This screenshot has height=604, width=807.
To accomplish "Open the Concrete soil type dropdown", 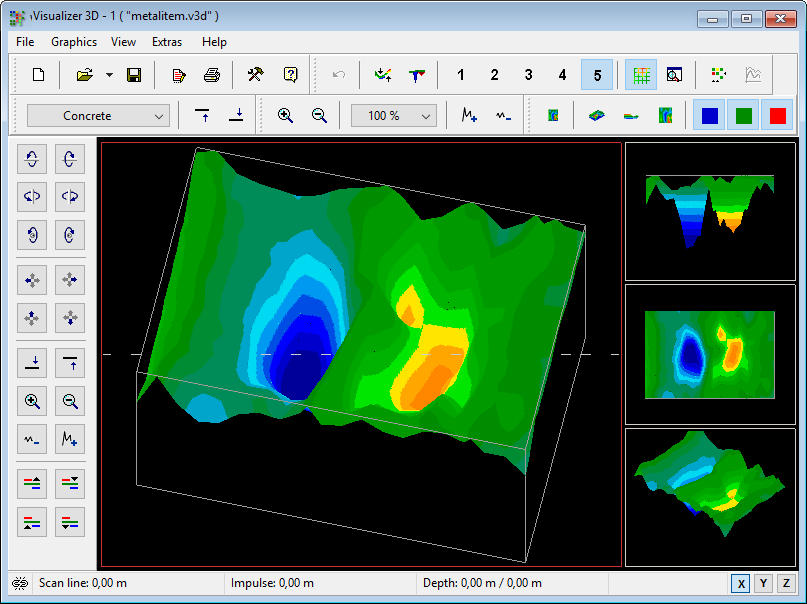I will (99, 116).
